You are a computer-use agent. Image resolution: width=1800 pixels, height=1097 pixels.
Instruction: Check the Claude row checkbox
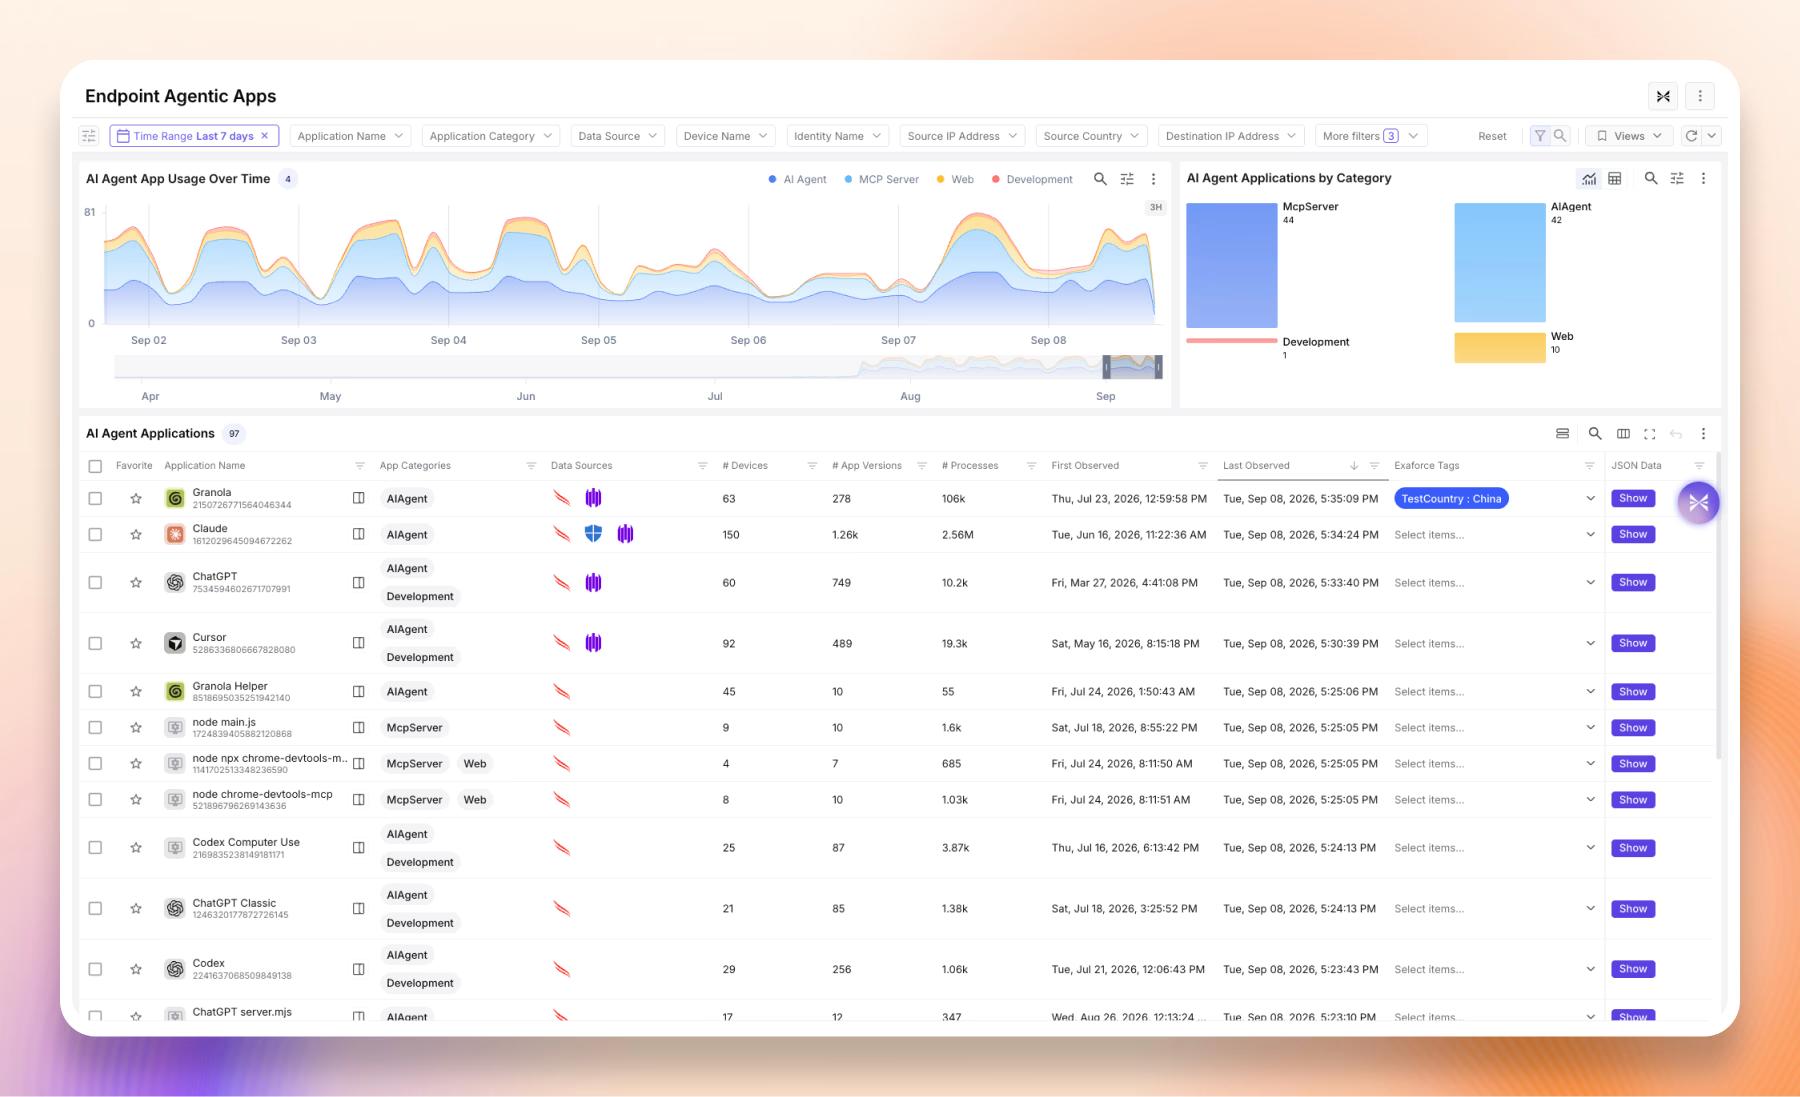tap(95, 534)
